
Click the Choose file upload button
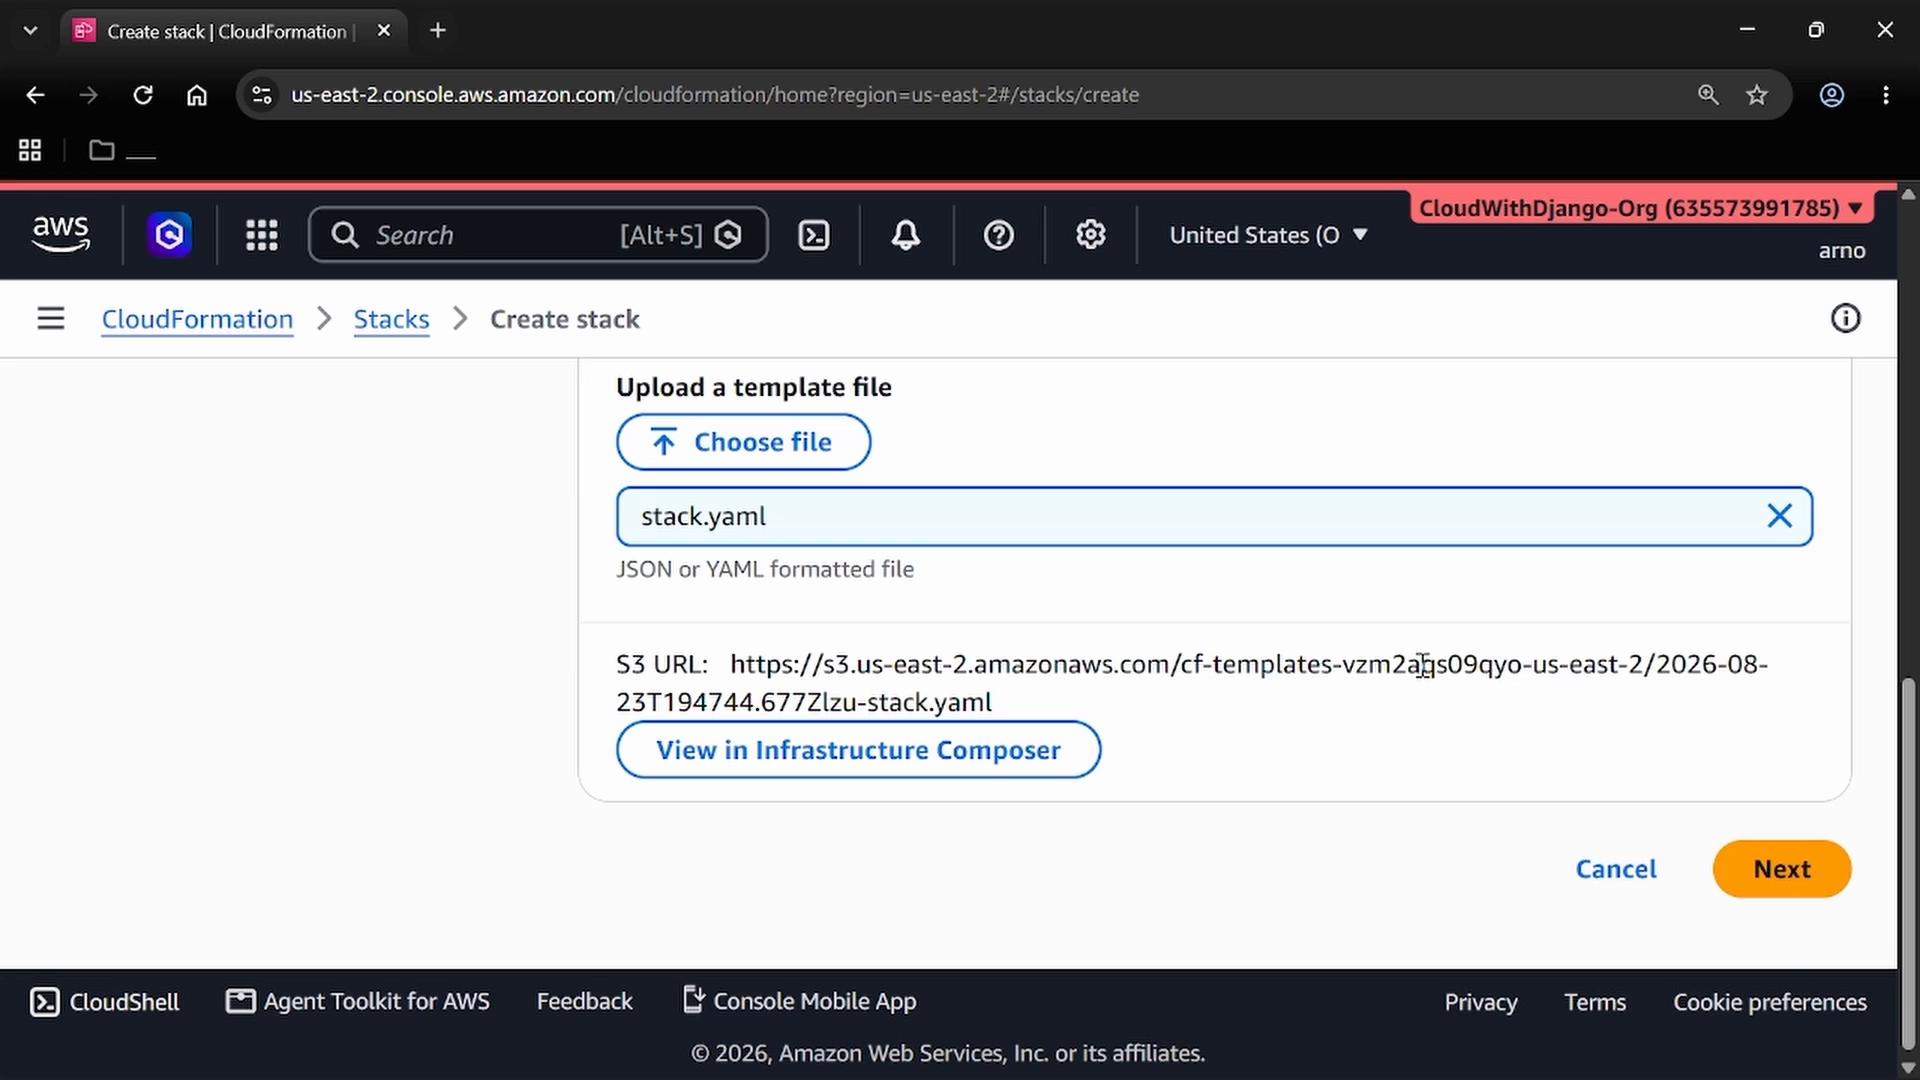tap(743, 442)
